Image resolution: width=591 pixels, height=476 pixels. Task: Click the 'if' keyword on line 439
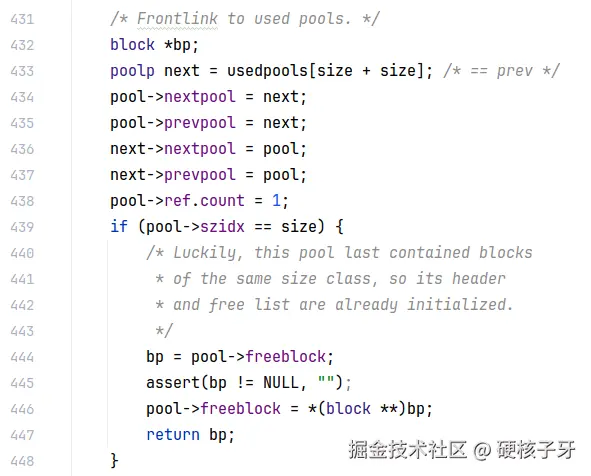119,227
